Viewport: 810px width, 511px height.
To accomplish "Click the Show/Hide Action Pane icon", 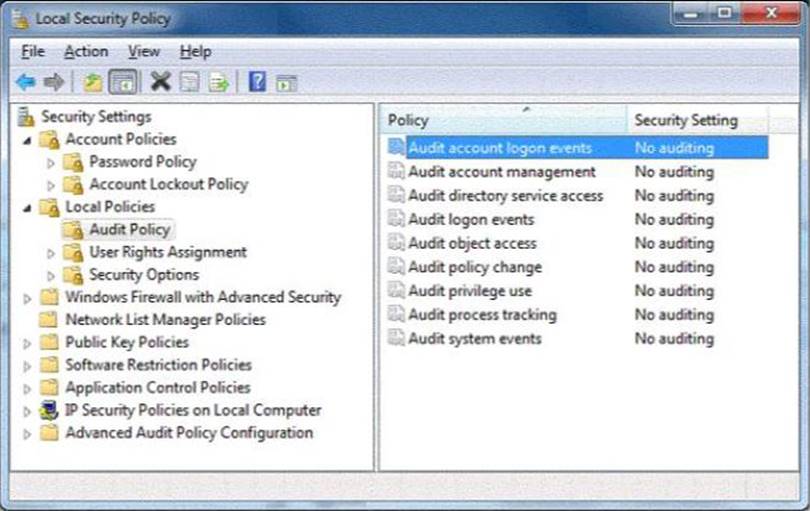I will (x=286, y=82).
